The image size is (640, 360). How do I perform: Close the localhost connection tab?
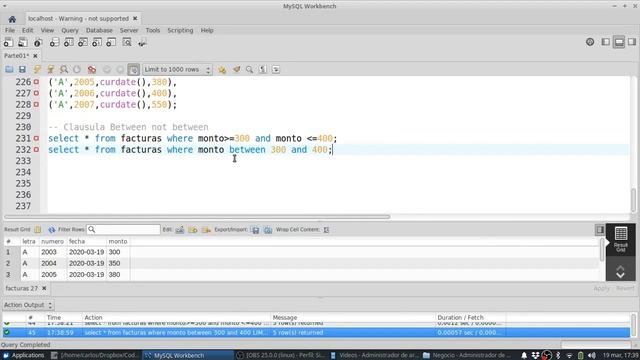click(x=135, y=18)
